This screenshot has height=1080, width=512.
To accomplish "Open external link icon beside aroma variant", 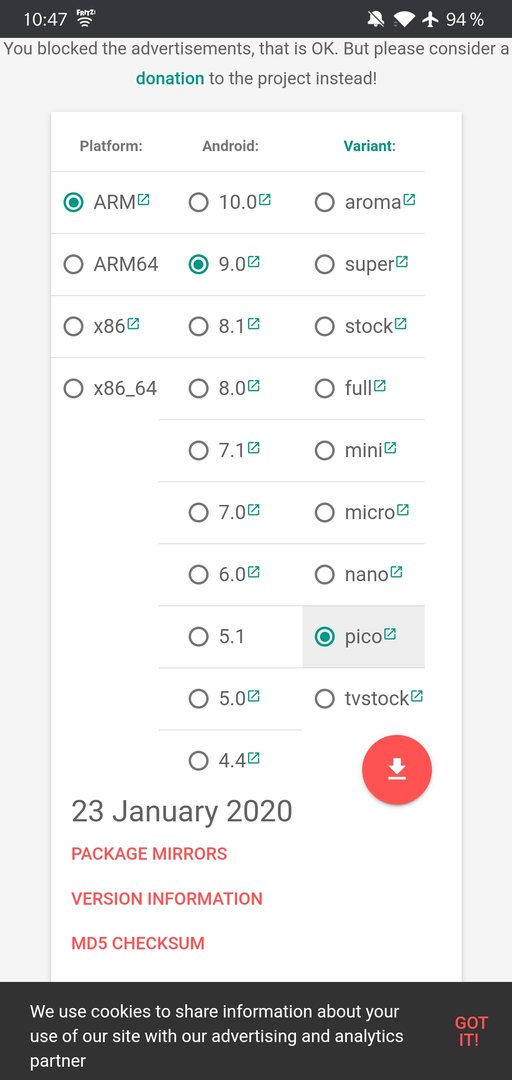I will [x=409, y=200].
